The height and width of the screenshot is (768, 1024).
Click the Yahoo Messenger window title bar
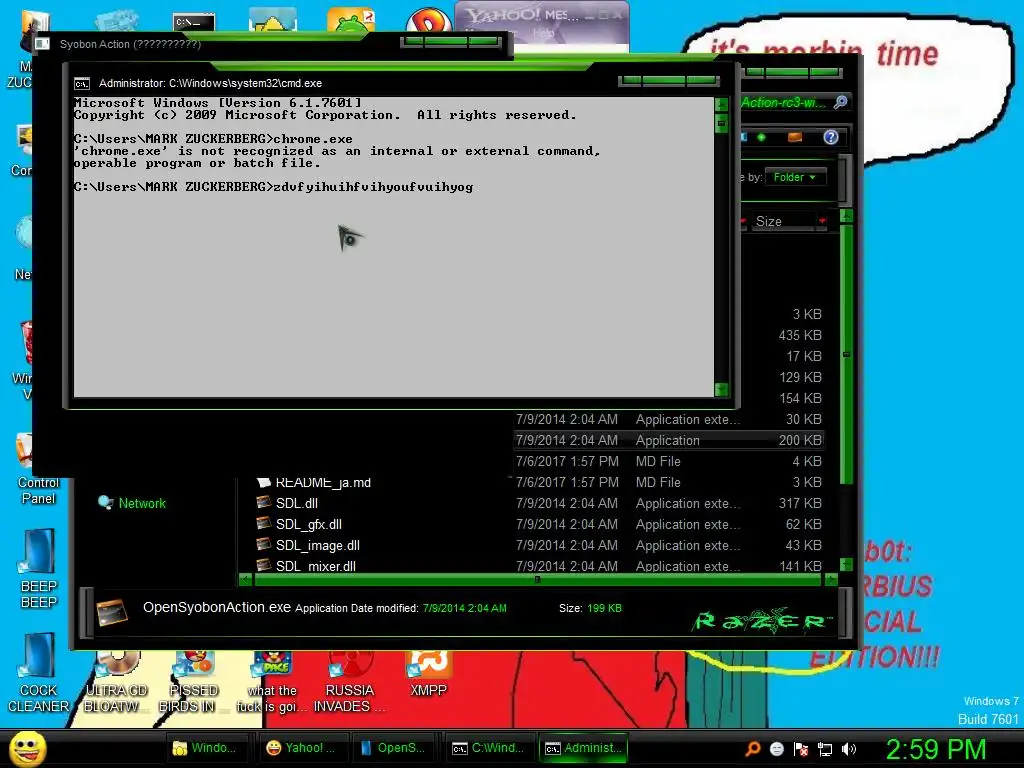click(x=541, y=14)
